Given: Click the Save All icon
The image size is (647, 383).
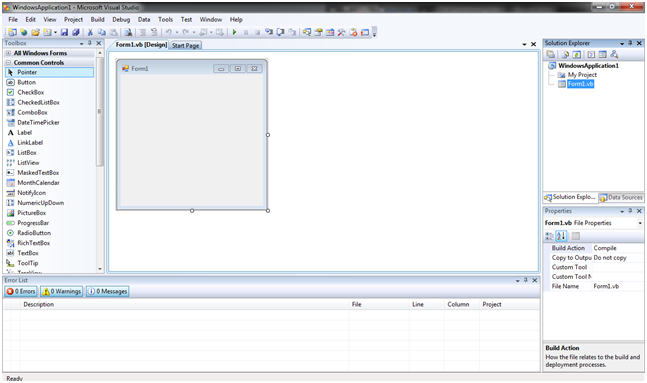Looking at the screenshot, I should click(76, 32).
